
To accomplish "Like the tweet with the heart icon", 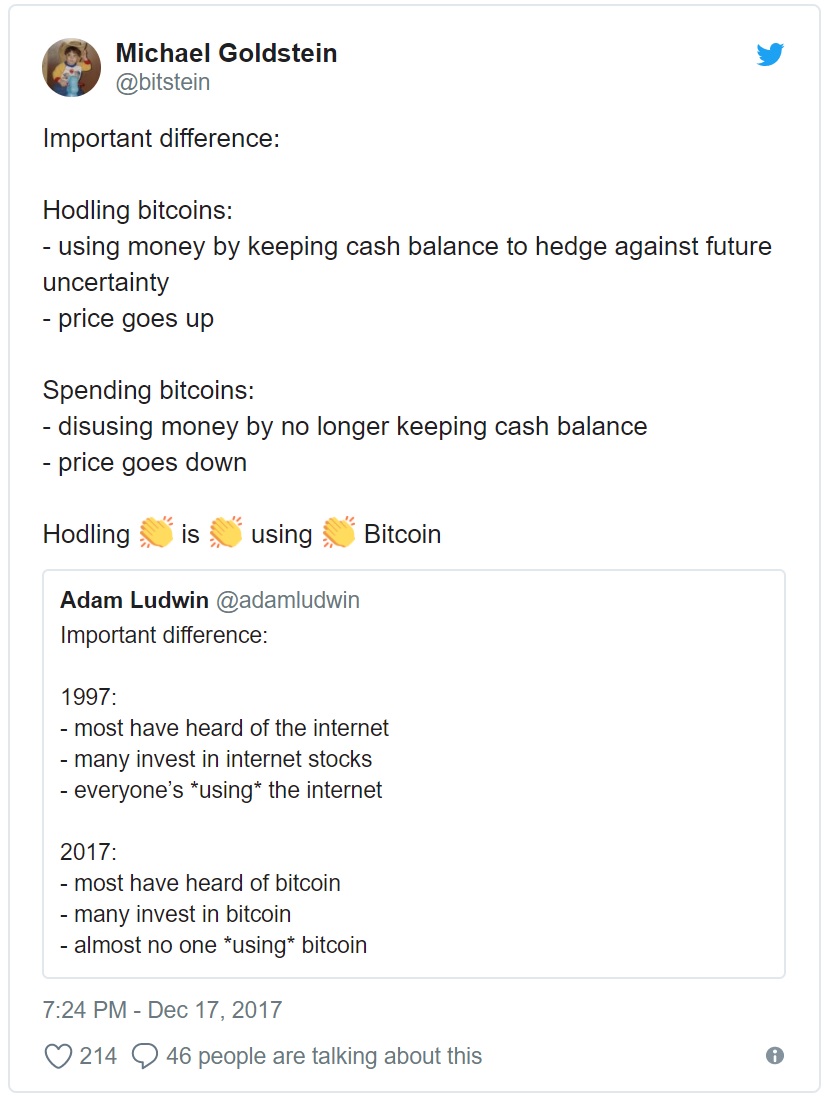I will tap(58, 1056).
